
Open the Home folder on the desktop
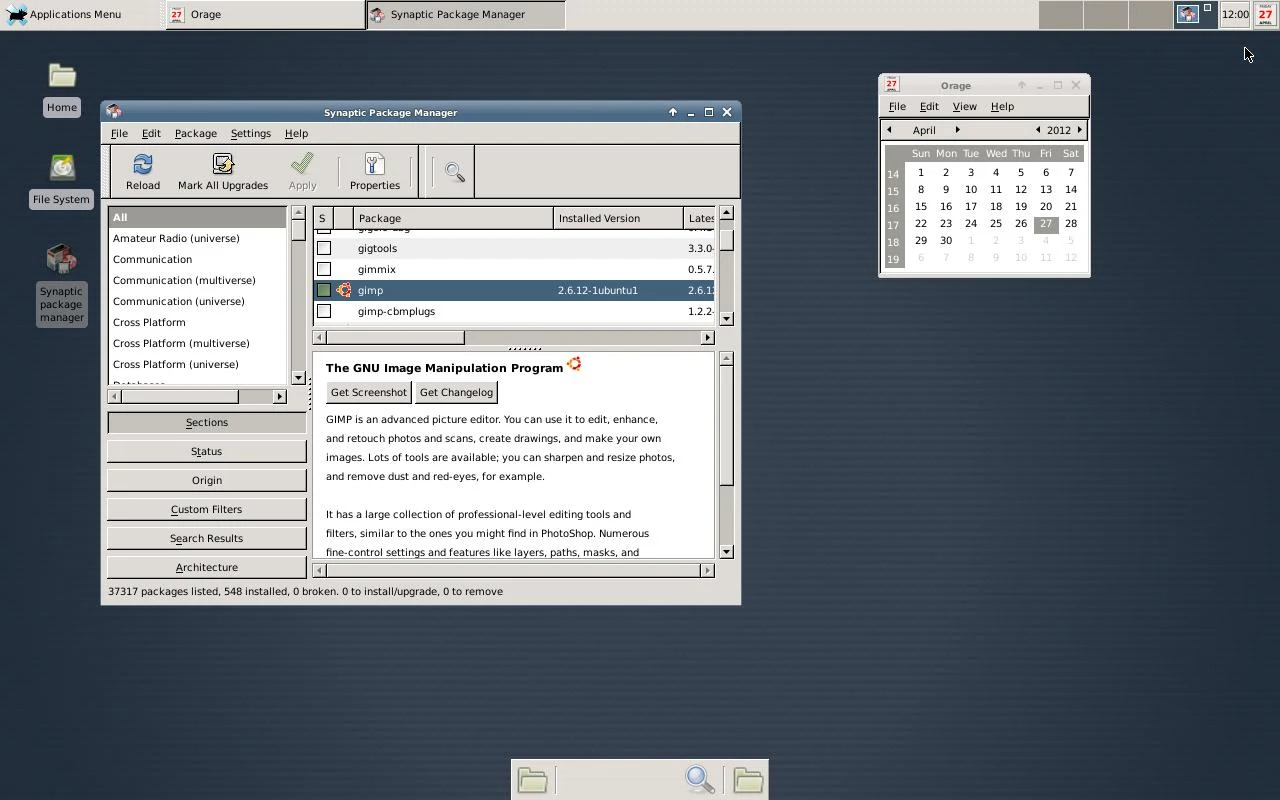[x=61, y=76]
